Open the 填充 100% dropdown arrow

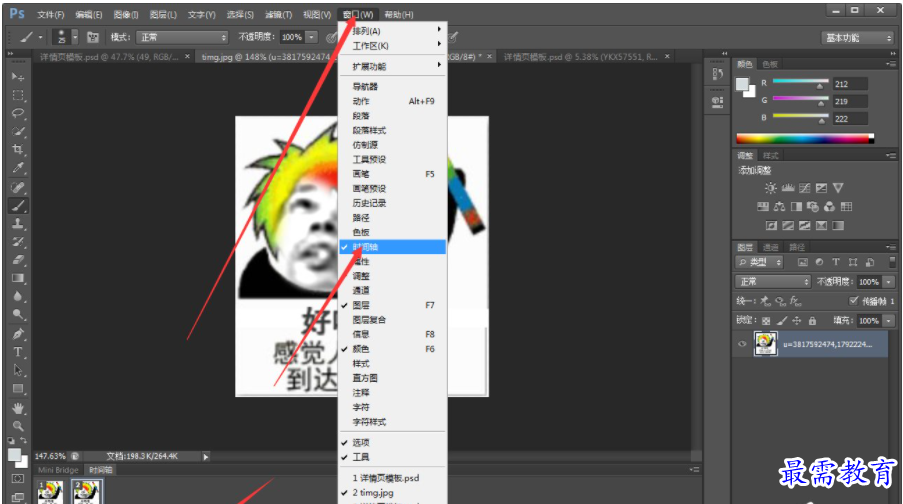pos(889,321)
